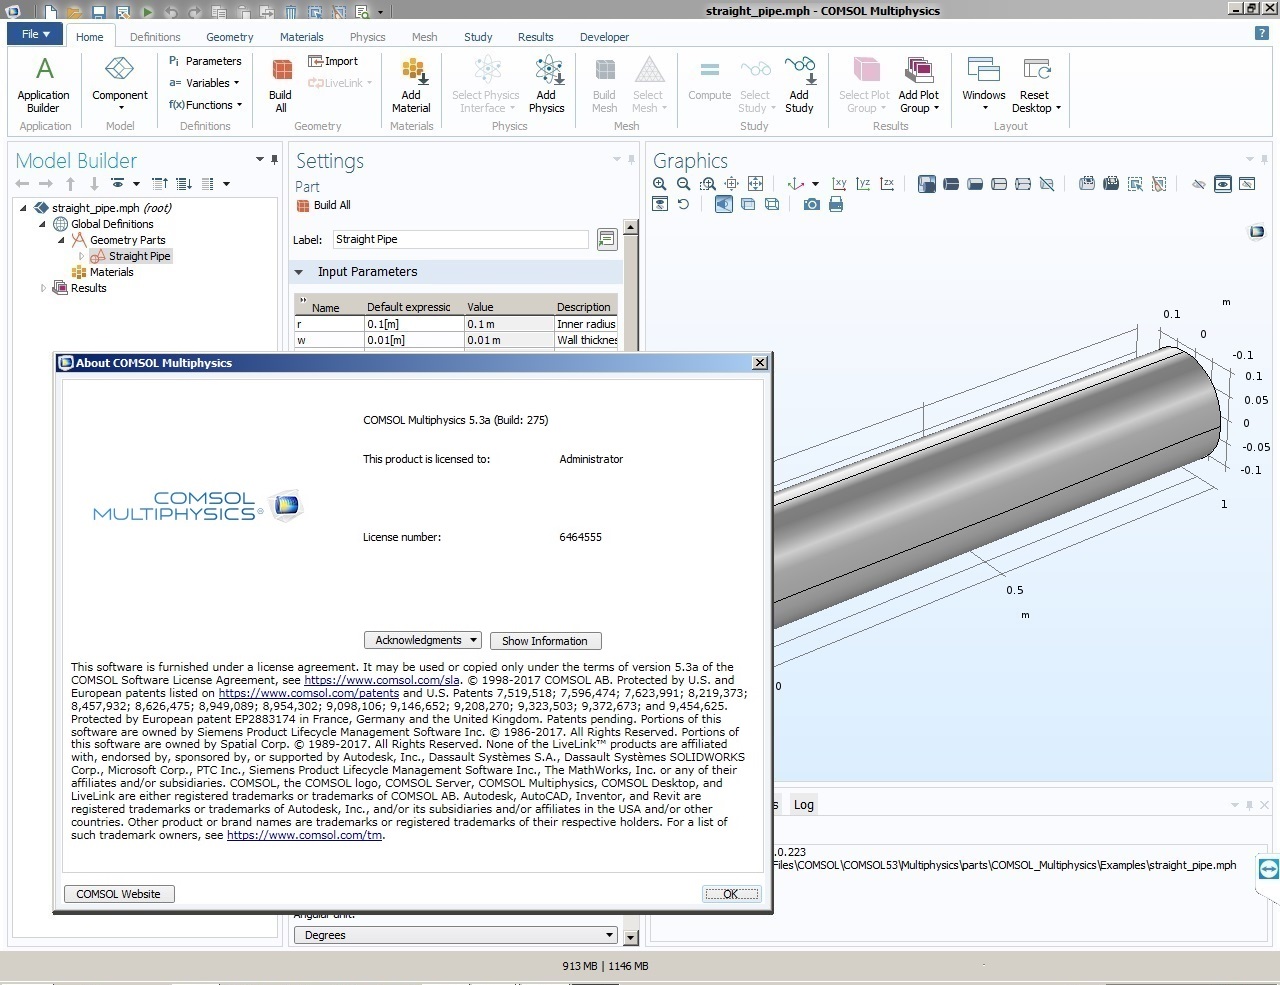The height and width of the screenshot is (985, 1280).
Task: Zoom in on the Graphics view
Action: [660, 184]
